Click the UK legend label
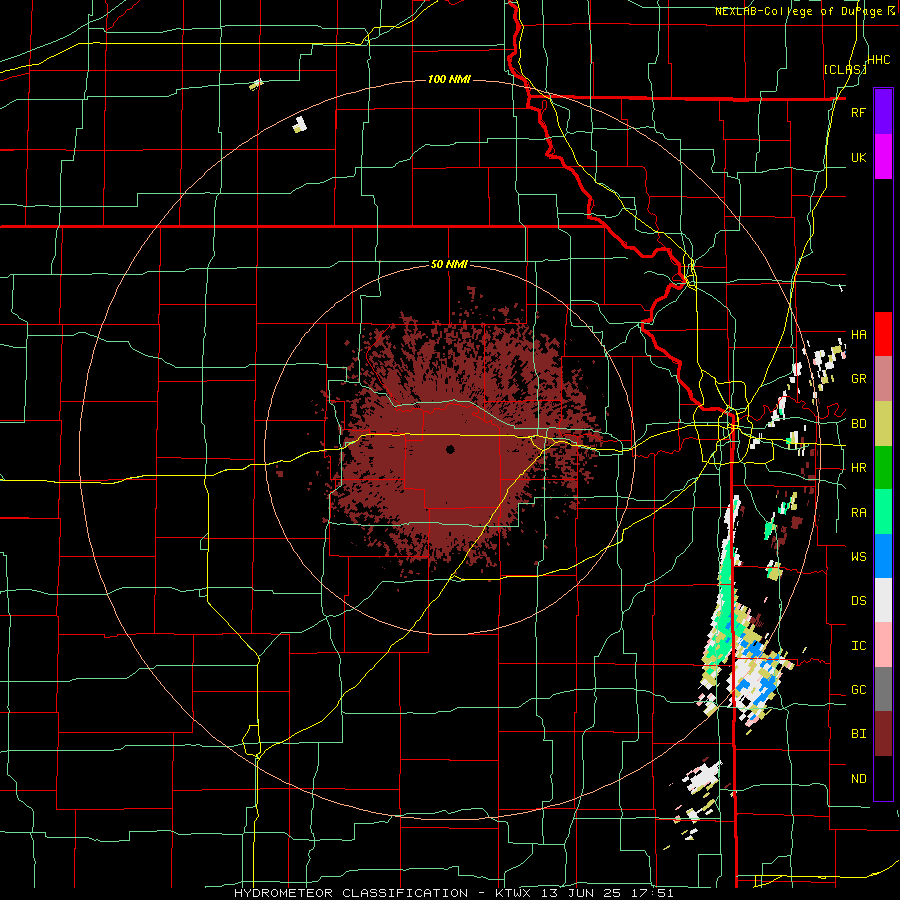The image size is (900, 900). coord(858,157)
